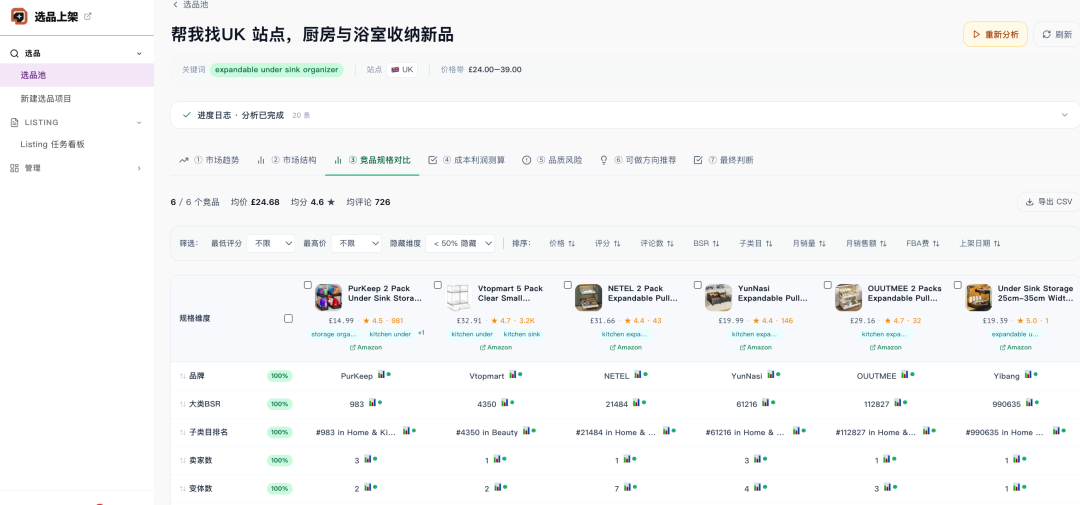The image size is (1080, 505).
Task: Open Amazon link under NETEL product
Action: [x=625, y=347]
